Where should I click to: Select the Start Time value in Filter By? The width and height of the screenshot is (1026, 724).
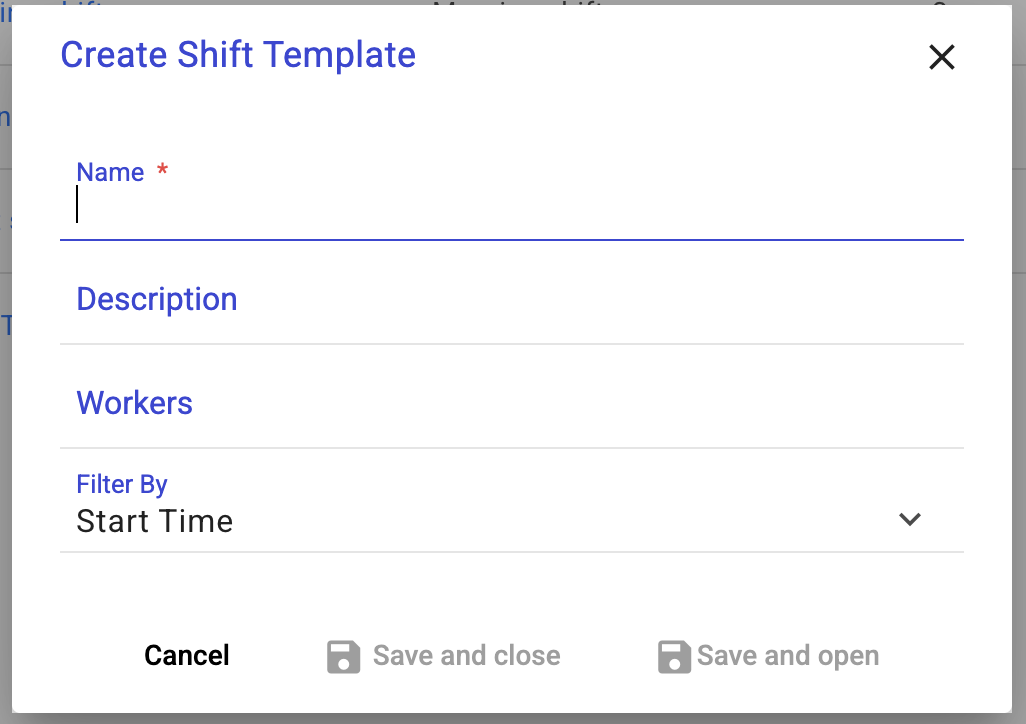click(155, 521)
